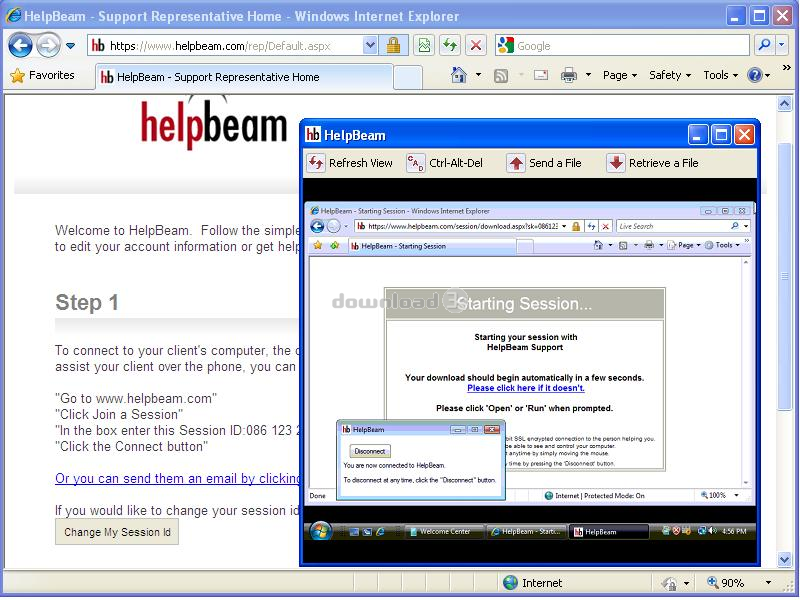800x600 pixels.
Task: Click the Read Mail icon in outer command bar
Action: coord(541,76)
